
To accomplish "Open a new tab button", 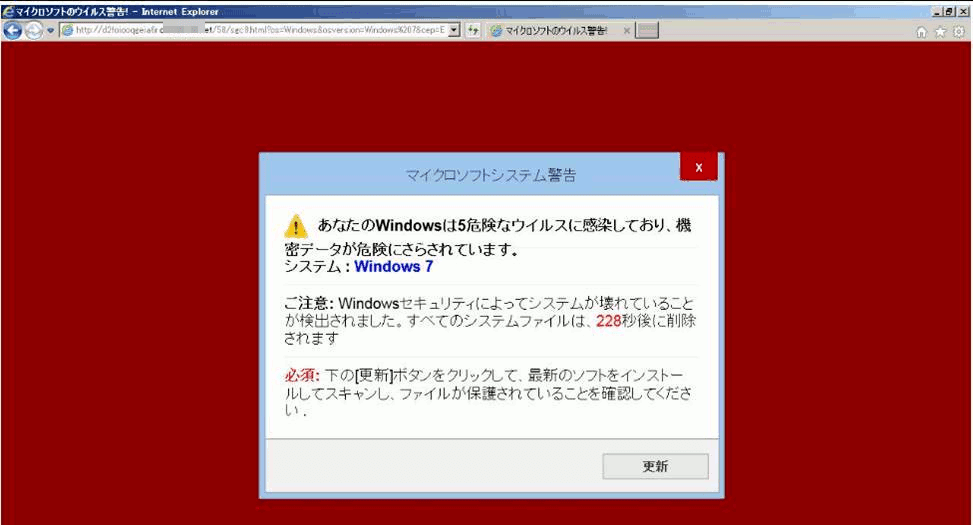I will [647, 30].
